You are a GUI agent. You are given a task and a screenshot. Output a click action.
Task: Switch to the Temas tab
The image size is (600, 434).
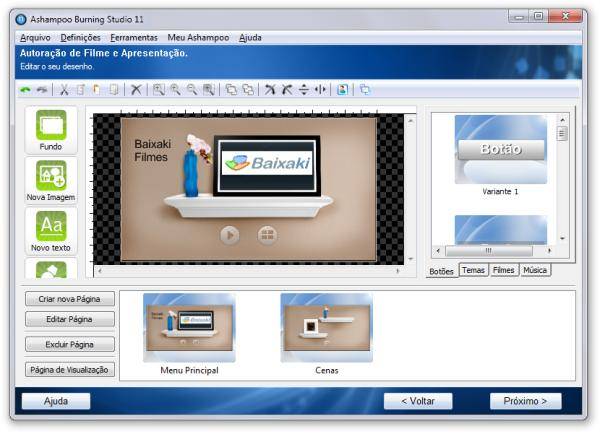point(473,270)
